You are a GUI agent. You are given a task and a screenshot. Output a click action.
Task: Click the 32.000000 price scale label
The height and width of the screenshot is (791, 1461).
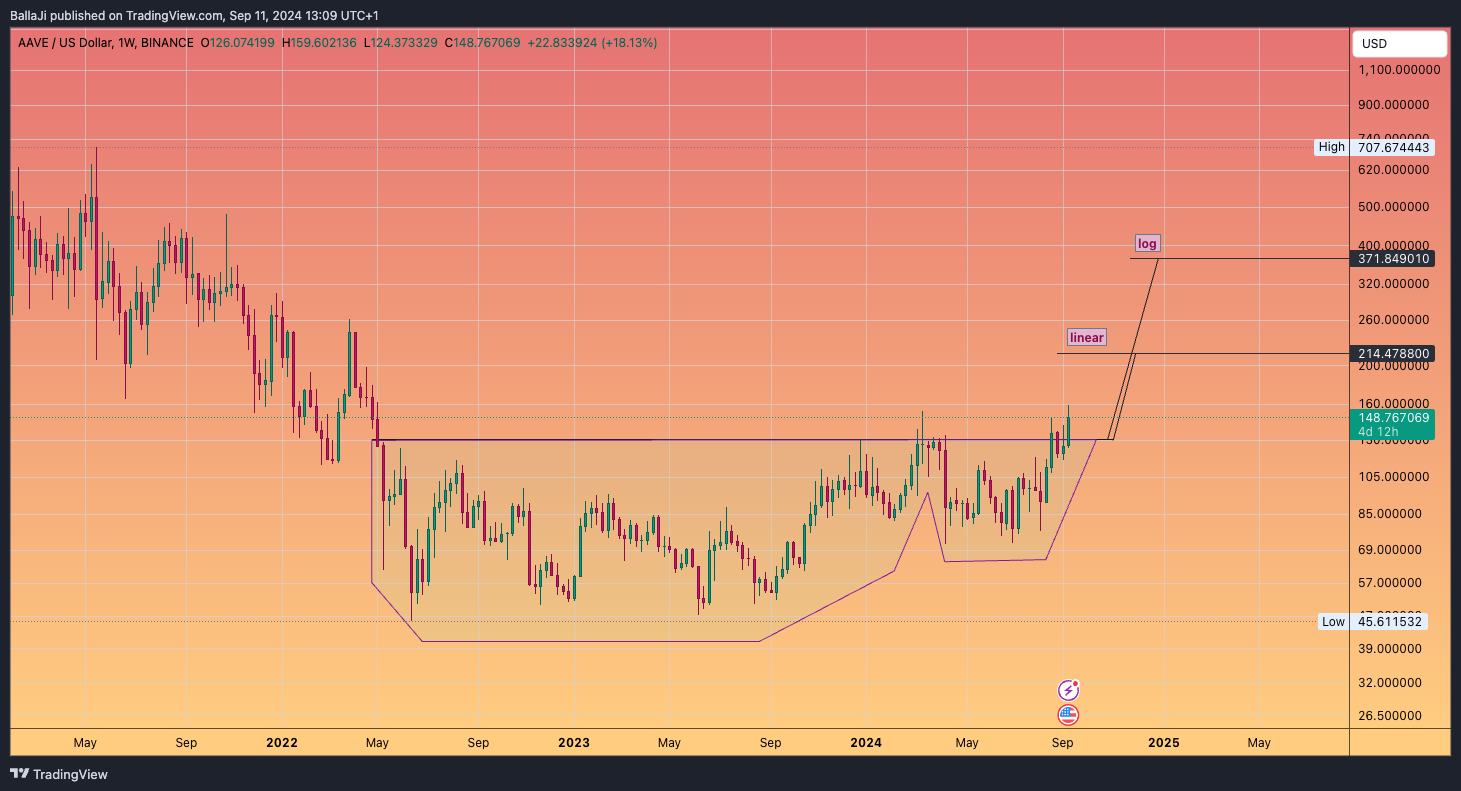pos(1390,682)
